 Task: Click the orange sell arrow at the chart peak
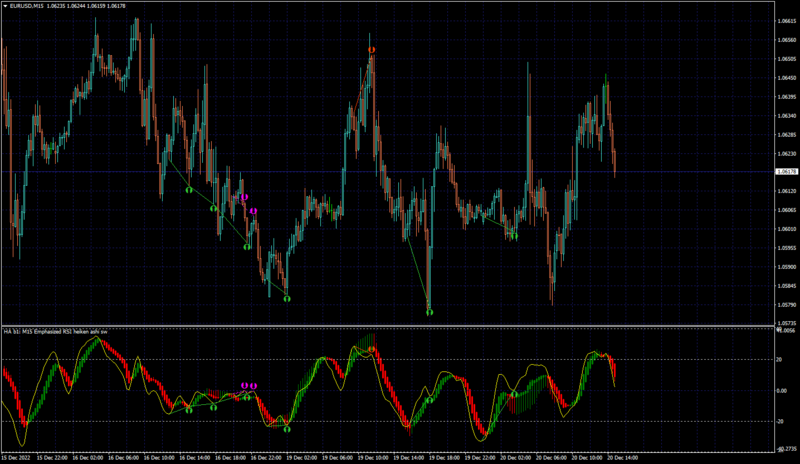point(371,50)
